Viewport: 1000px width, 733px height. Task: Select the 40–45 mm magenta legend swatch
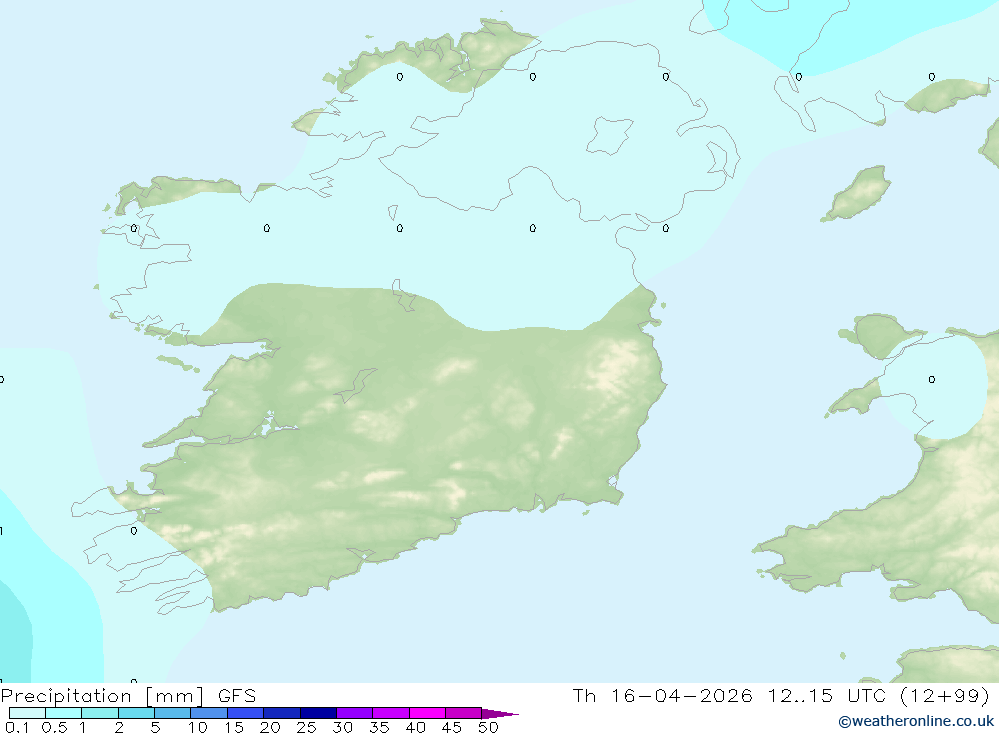pyautogui.click(x=427, y=713)
